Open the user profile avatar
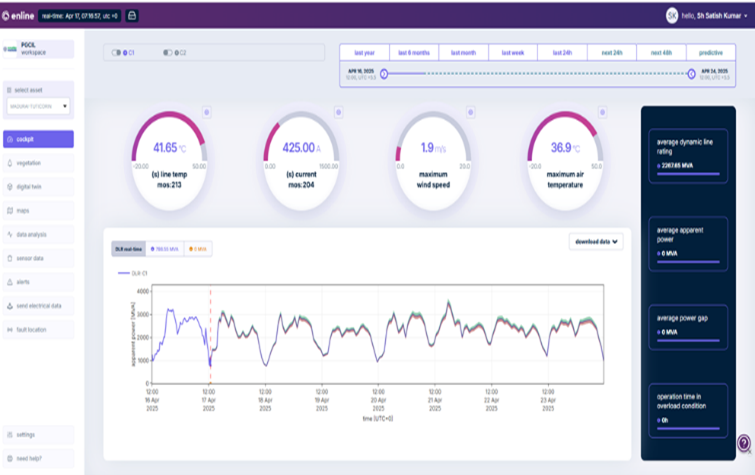 tap(671, 15)
